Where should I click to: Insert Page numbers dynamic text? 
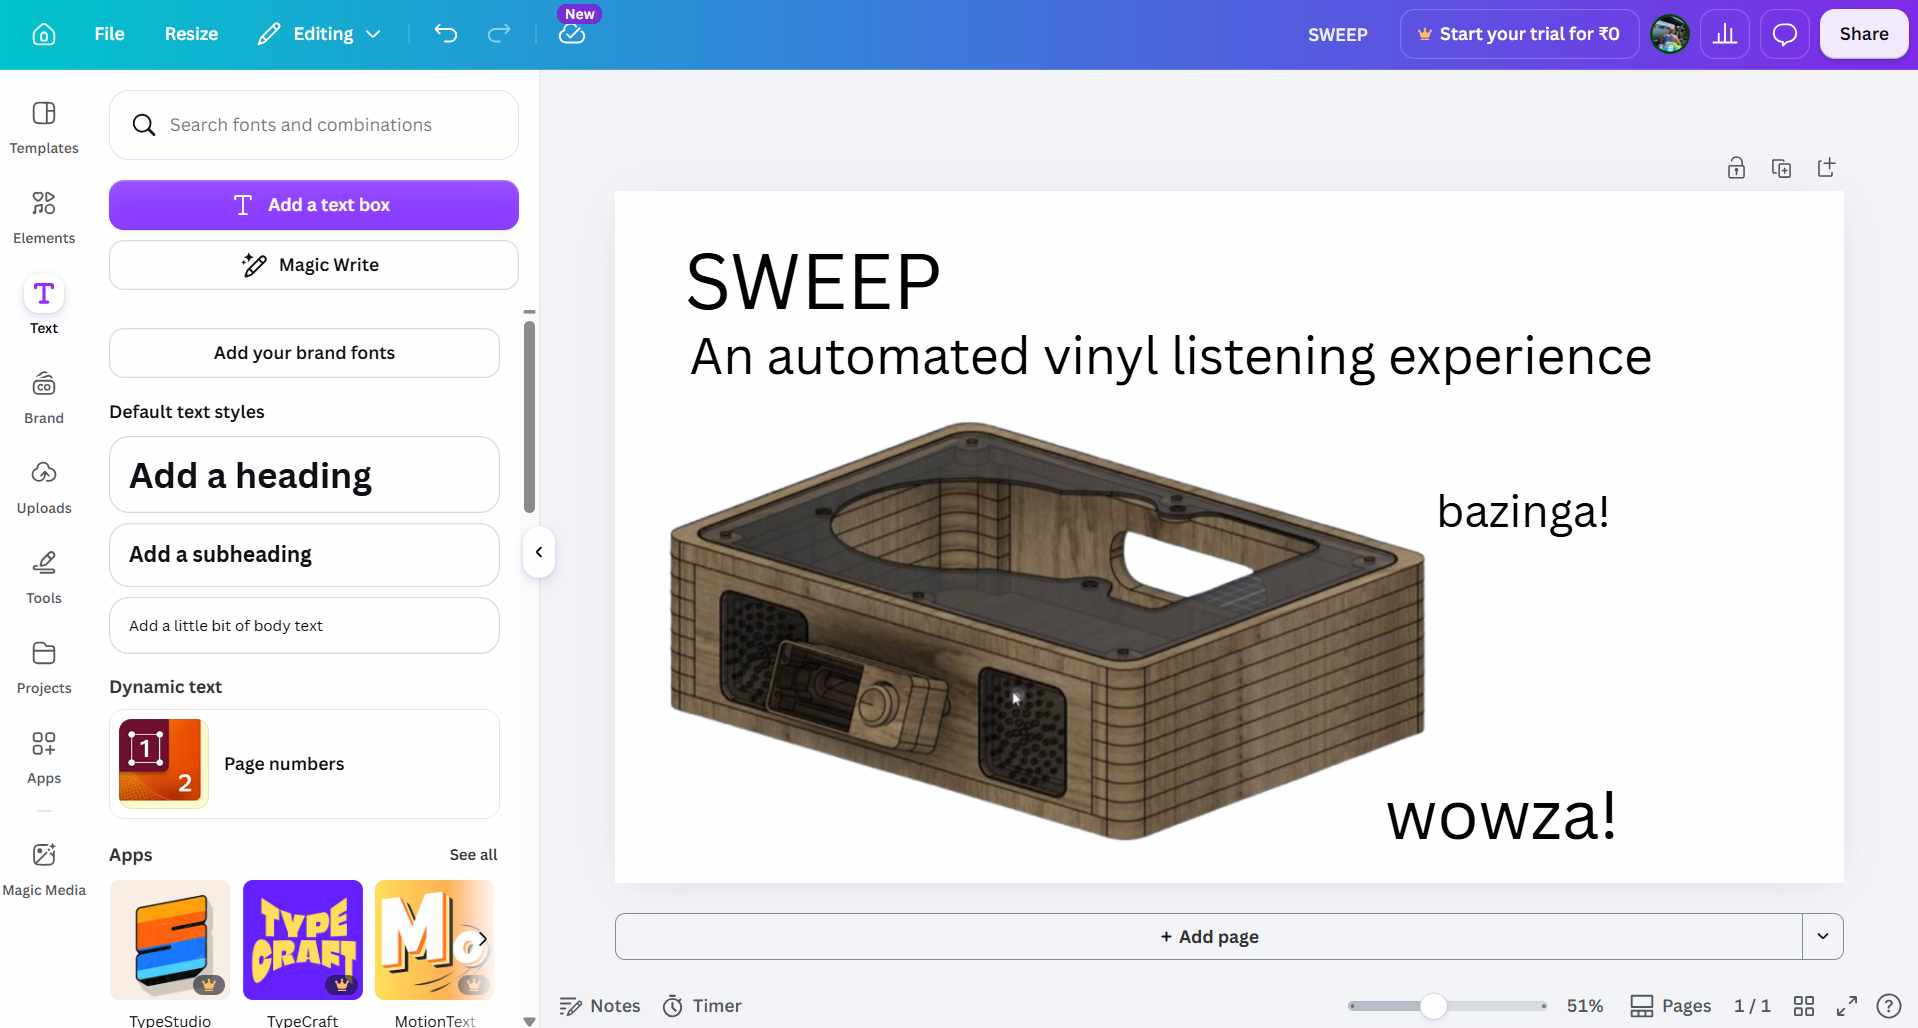[x=304, y=764]
